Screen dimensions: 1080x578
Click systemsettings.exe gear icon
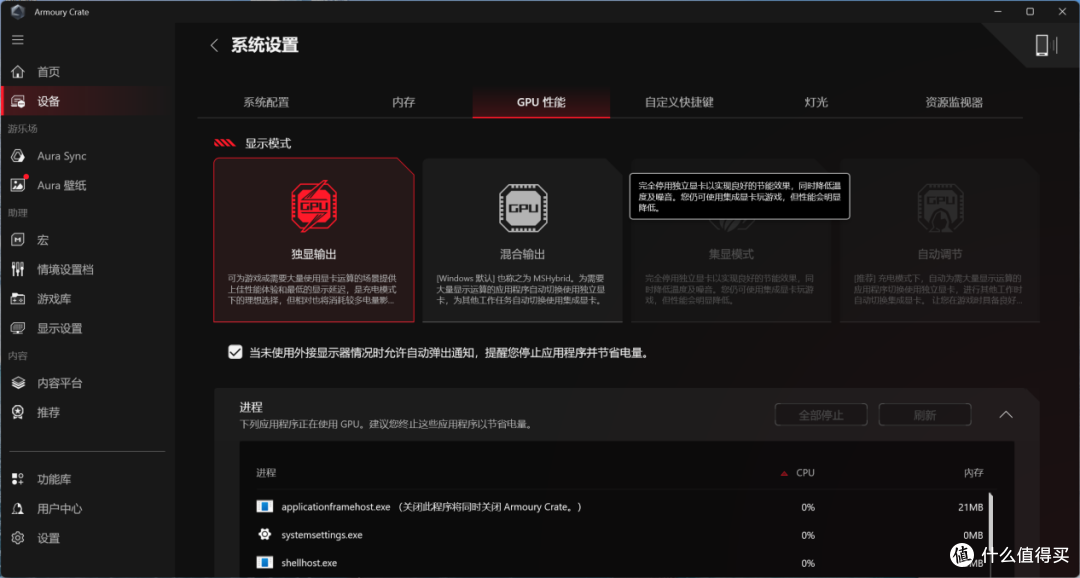point(264,535)
